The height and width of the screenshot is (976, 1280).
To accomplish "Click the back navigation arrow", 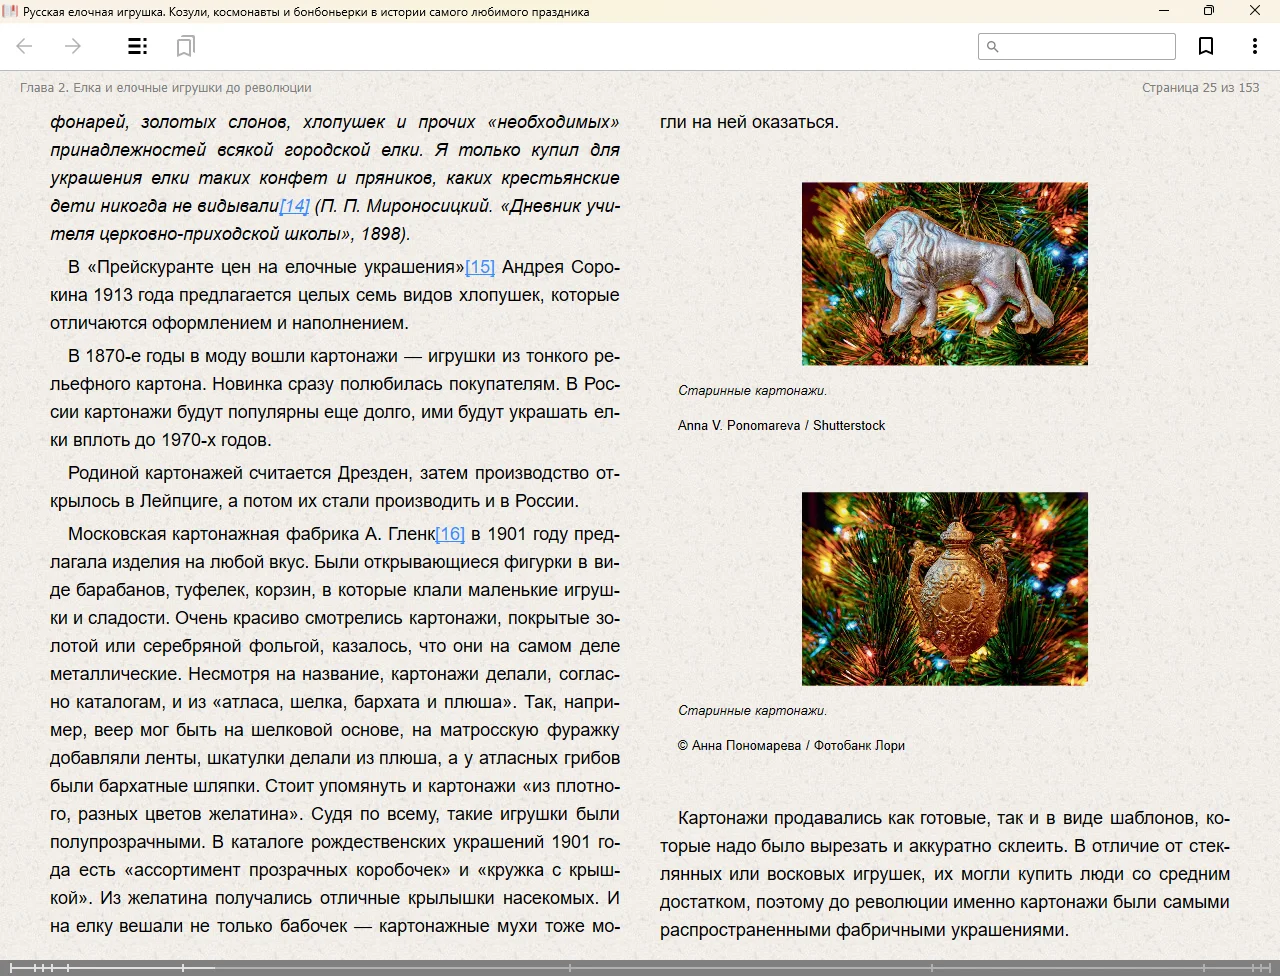I will pos(25,46).
